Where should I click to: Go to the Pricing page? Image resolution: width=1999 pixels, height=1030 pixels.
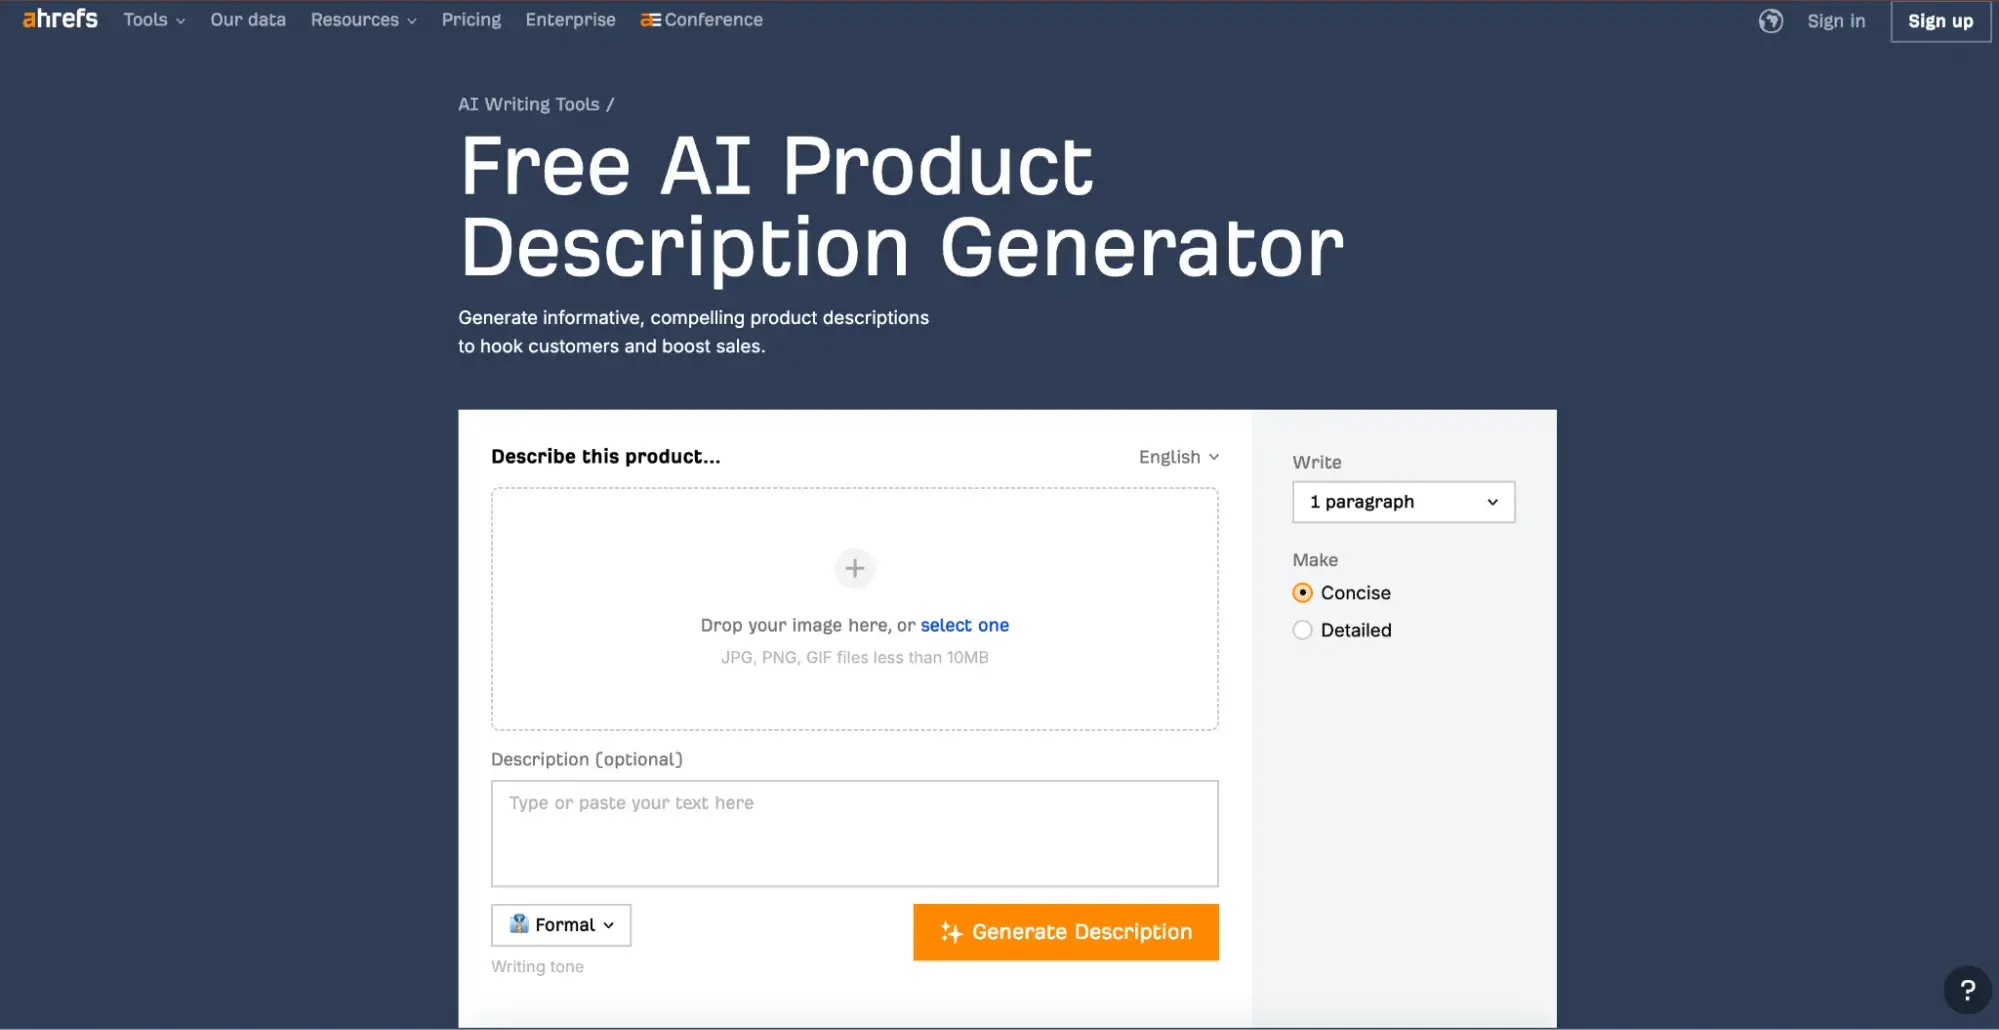coord(471,20)
